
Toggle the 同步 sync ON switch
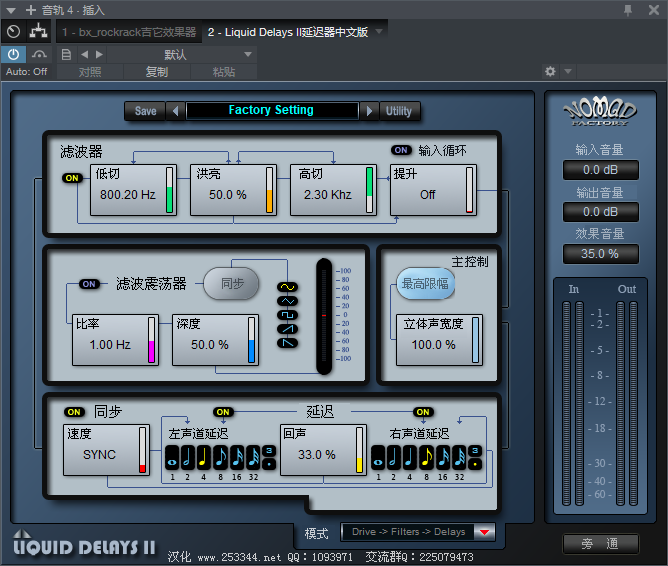click(74, 412)
